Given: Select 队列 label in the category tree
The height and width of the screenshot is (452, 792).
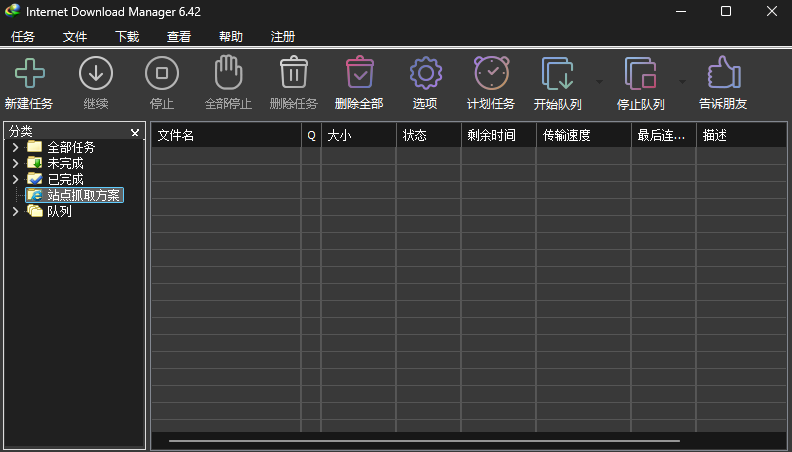Looking at the screenshot, I should 59,211.
